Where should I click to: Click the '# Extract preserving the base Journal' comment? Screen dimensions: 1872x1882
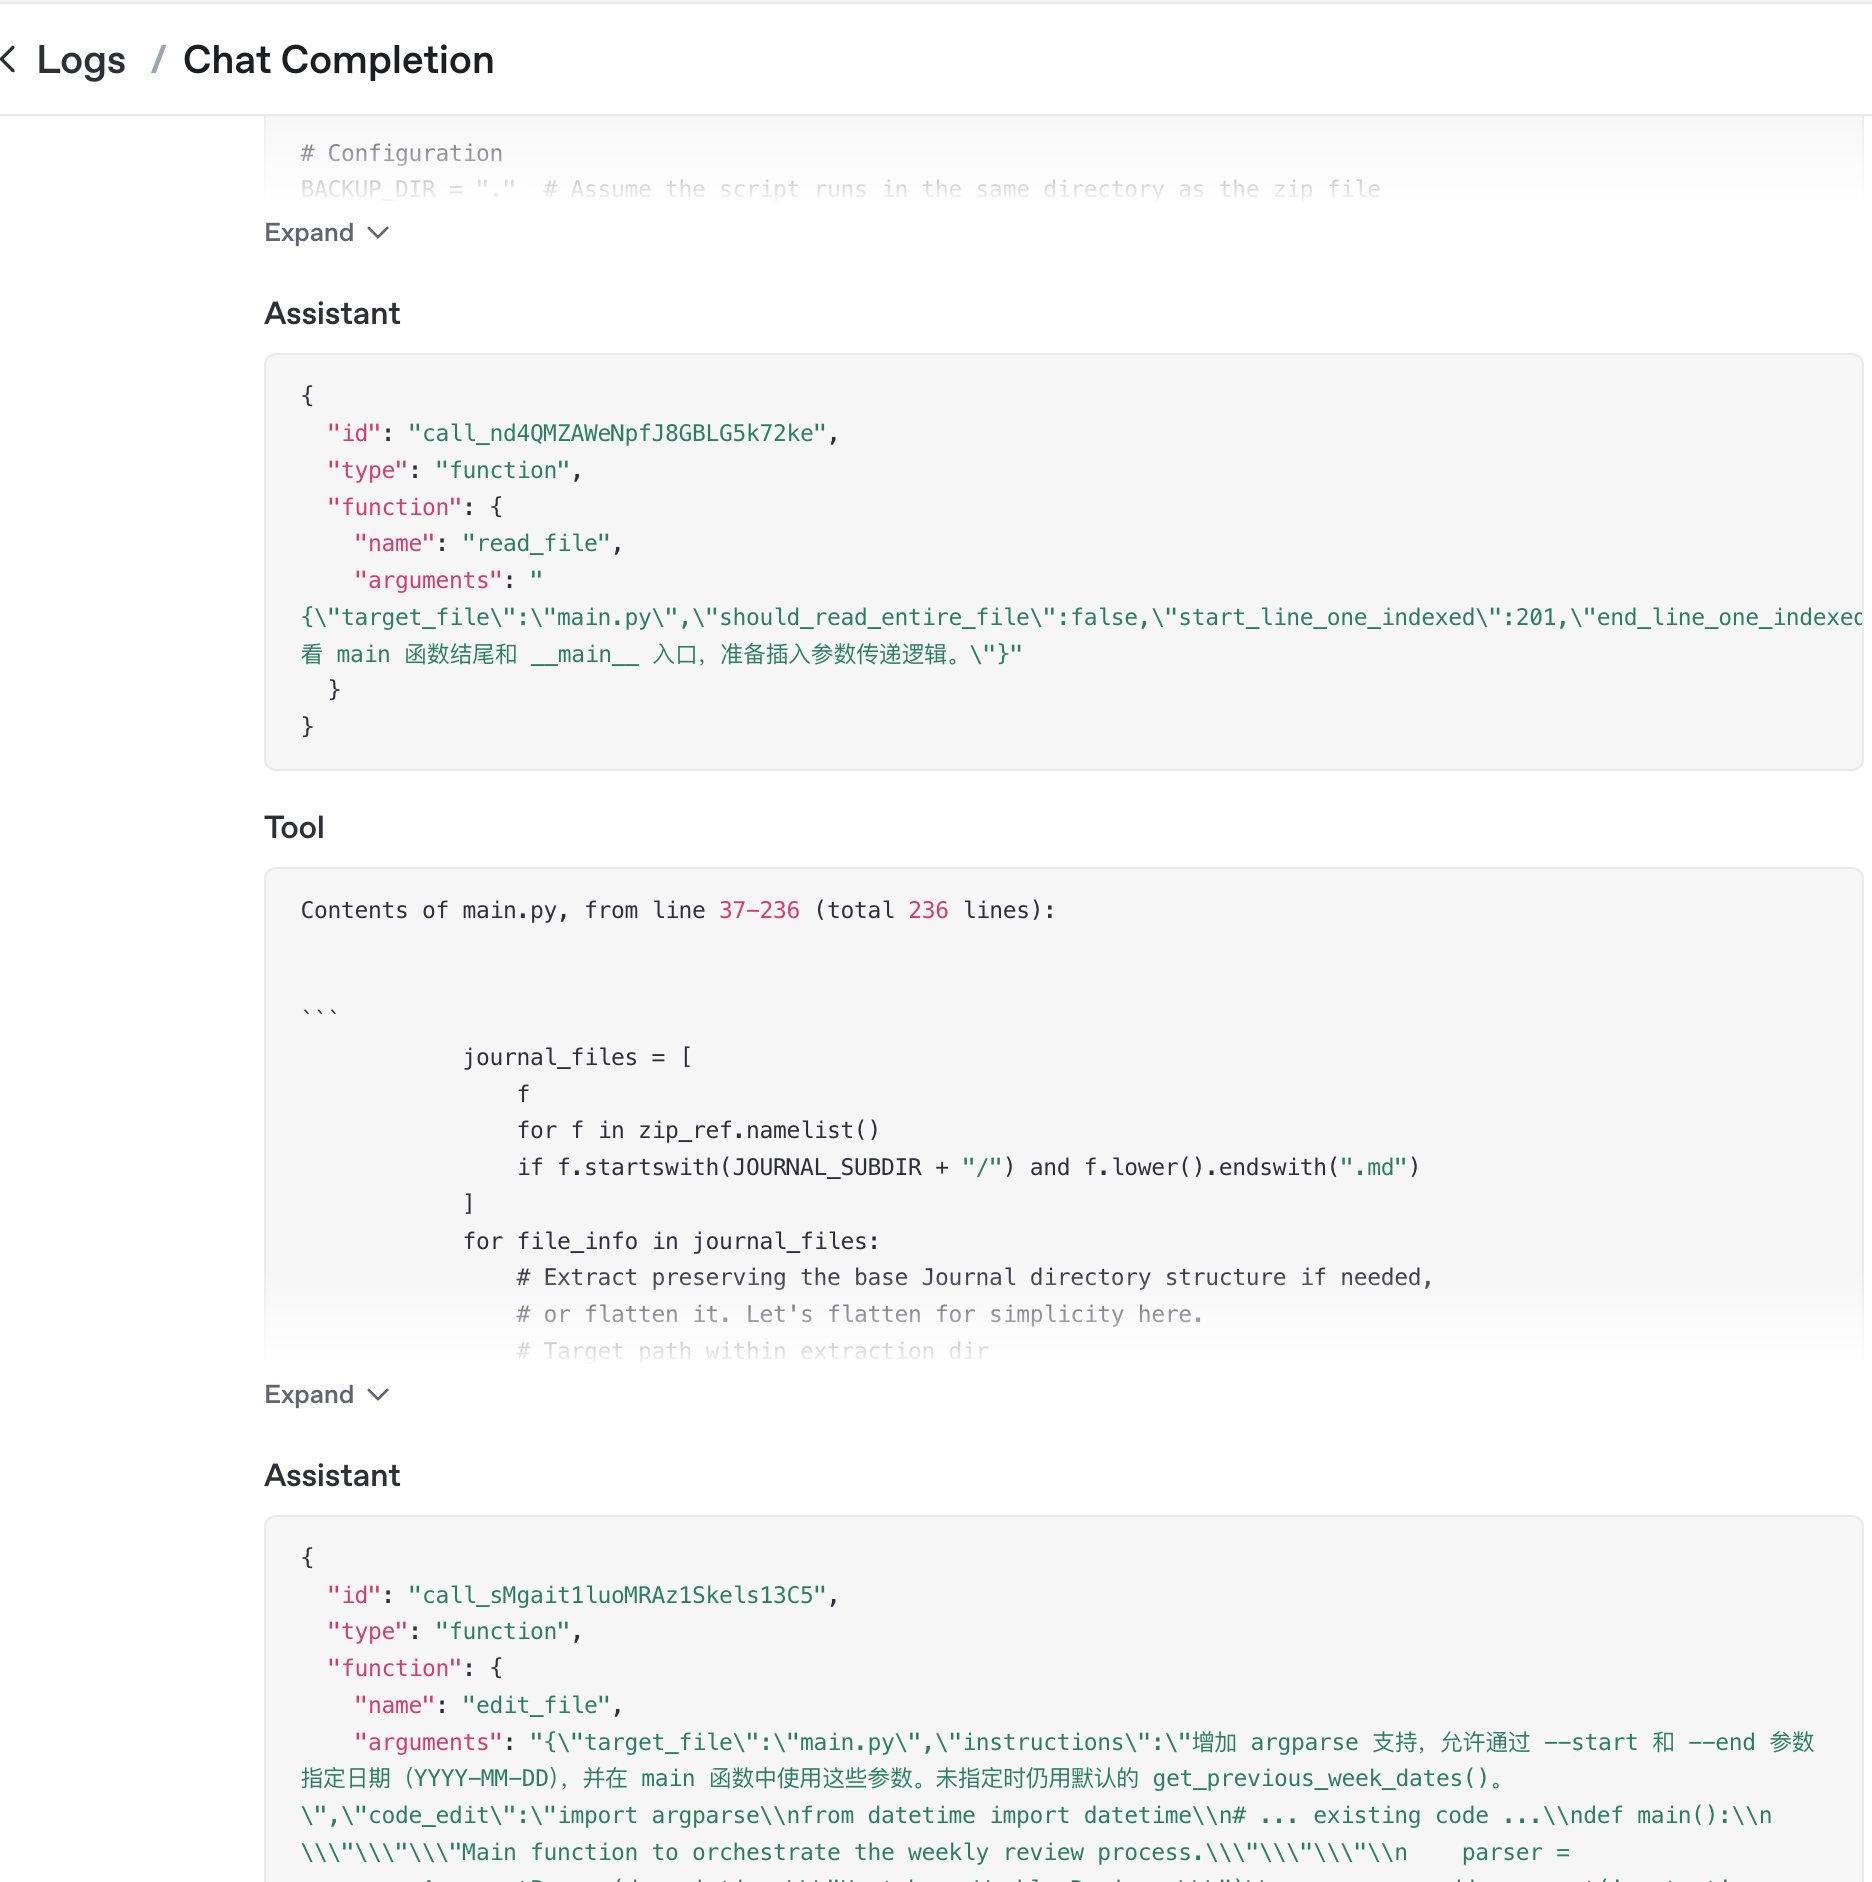click(975, 1277)
